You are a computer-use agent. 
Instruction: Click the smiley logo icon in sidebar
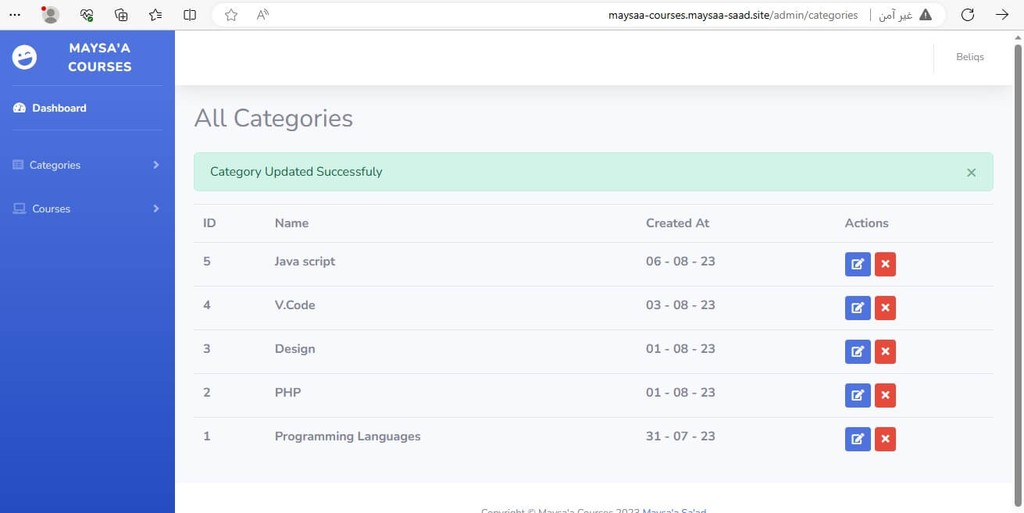pos(25,57)
